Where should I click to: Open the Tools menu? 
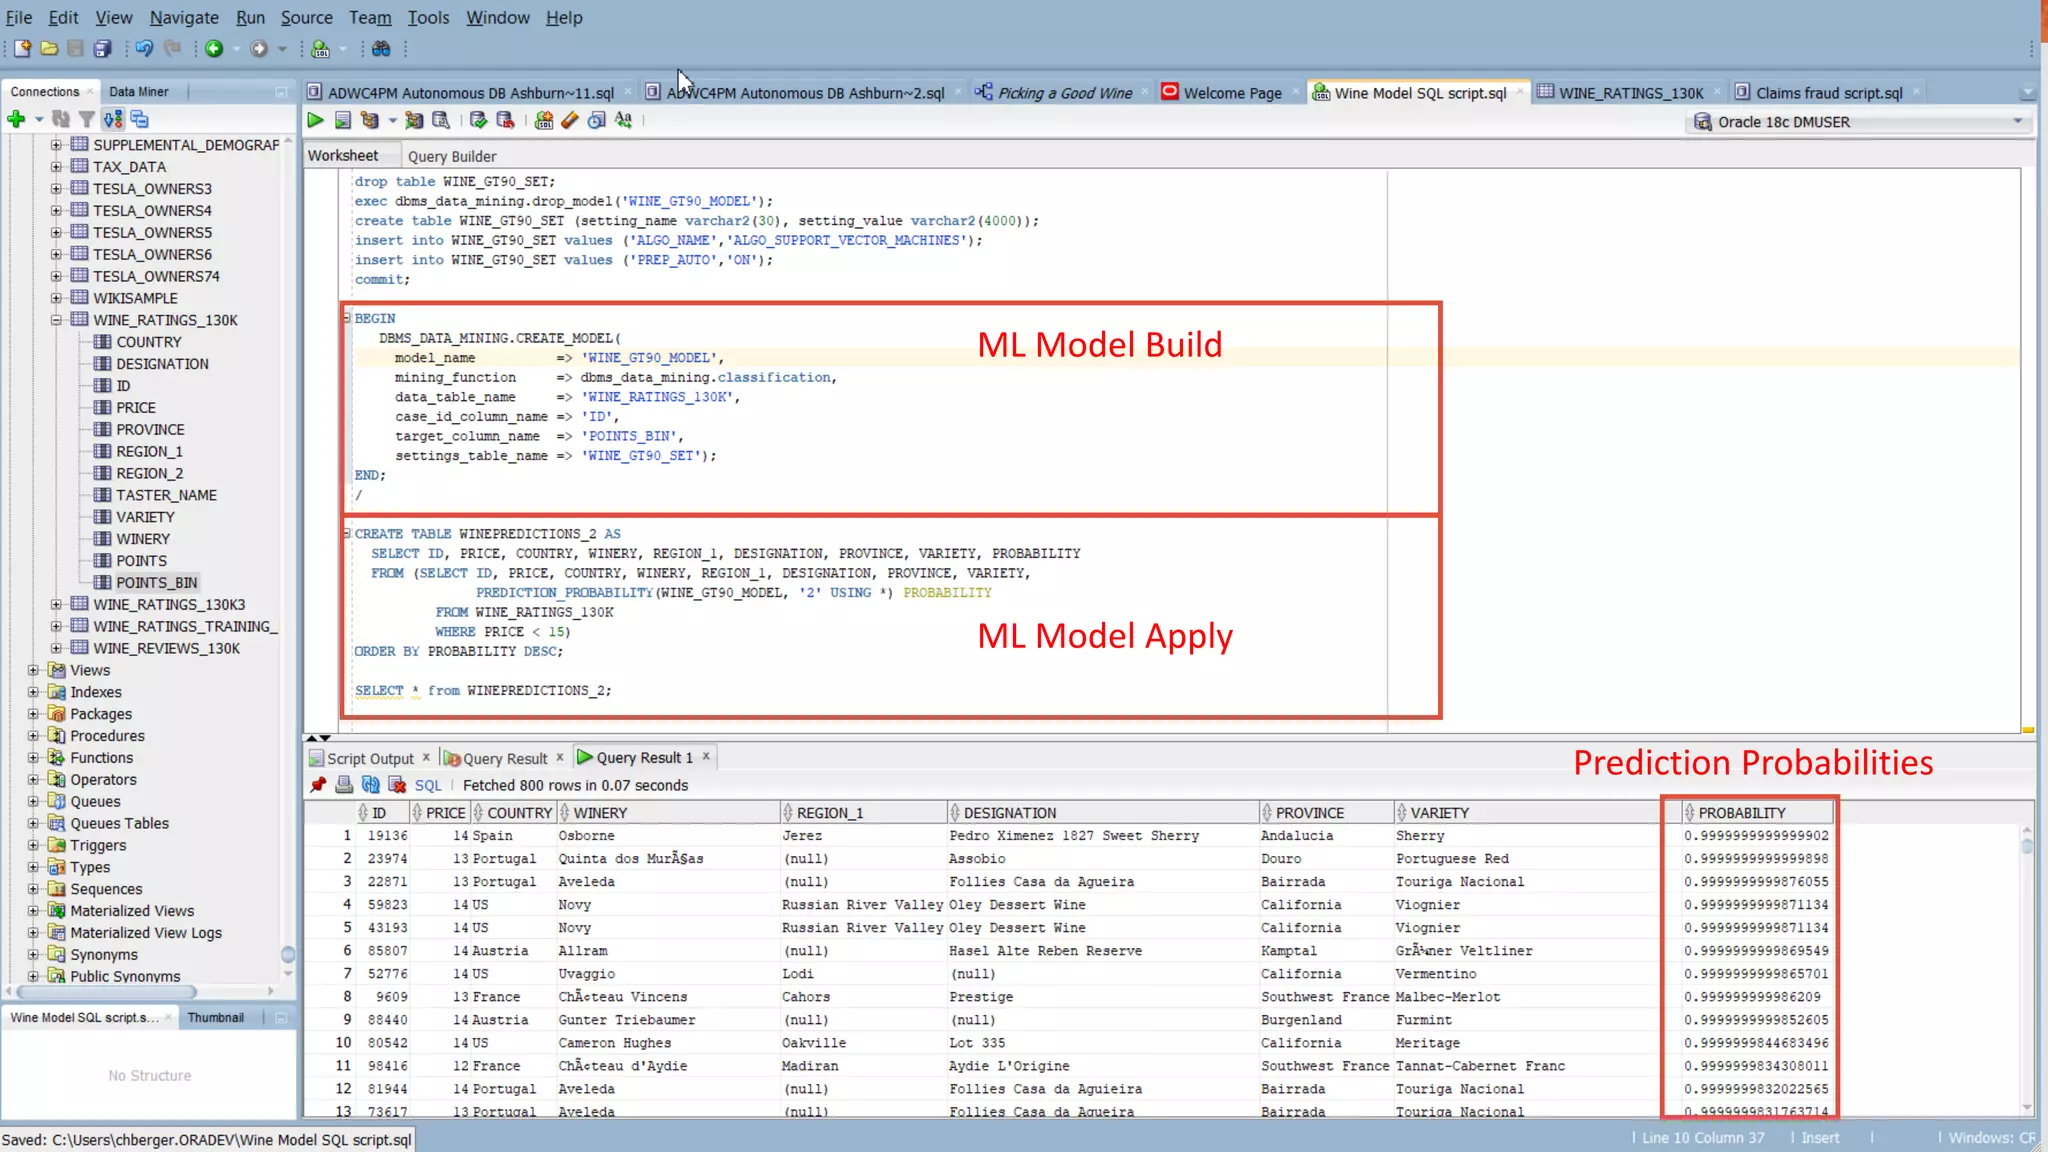tap(428, 17)
